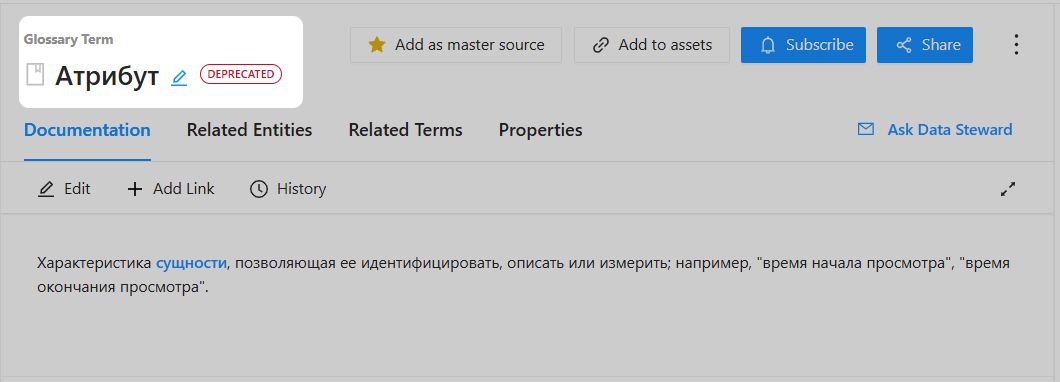Open the three-dot more options menu
Image resolution: width=1060 pixels, height=382 pixels.
point(1016,45)
